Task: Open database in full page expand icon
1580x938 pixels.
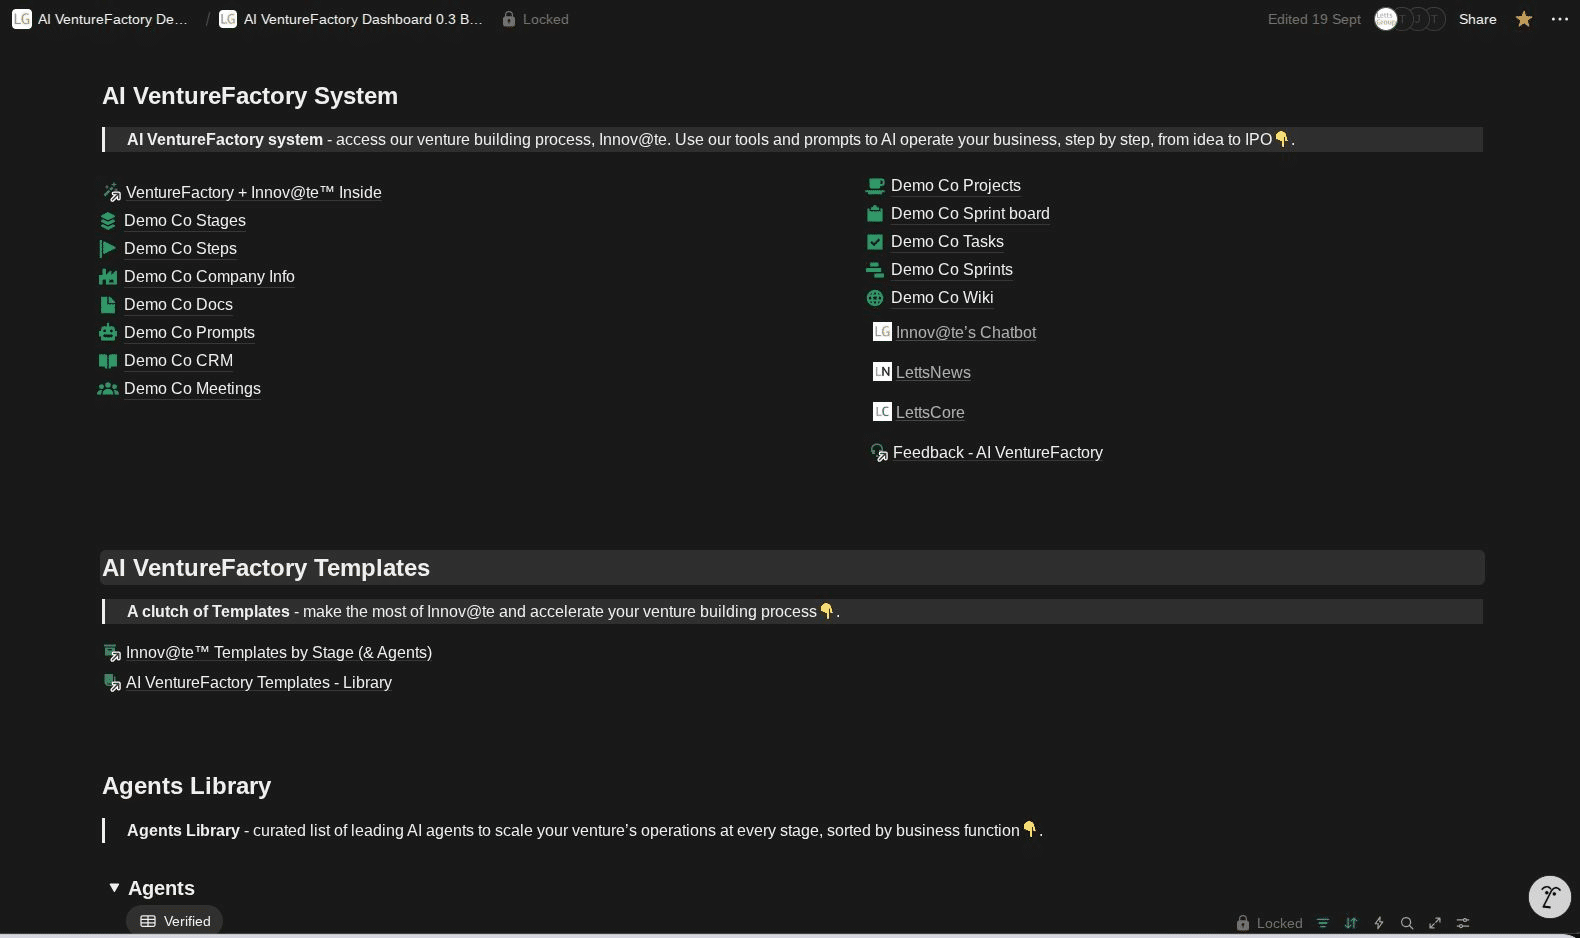Action: (1435, 923)
